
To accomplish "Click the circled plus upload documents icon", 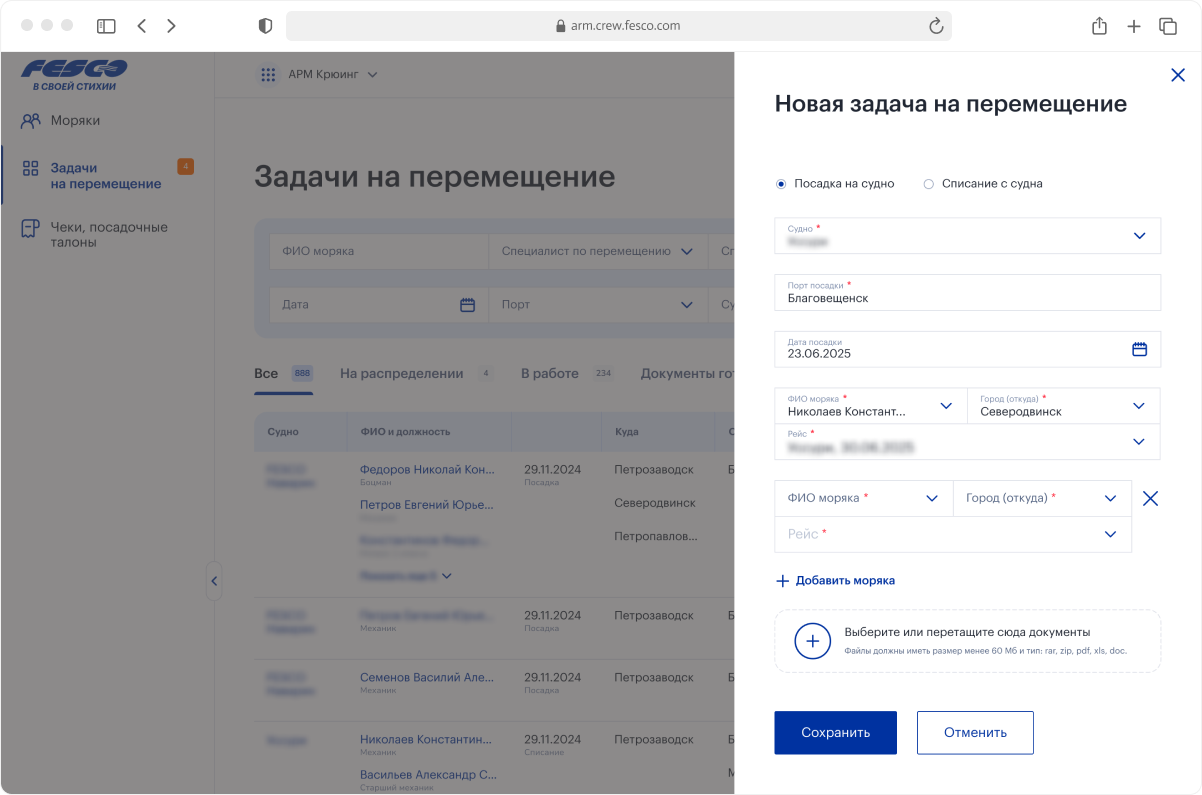I will (812, 641).
